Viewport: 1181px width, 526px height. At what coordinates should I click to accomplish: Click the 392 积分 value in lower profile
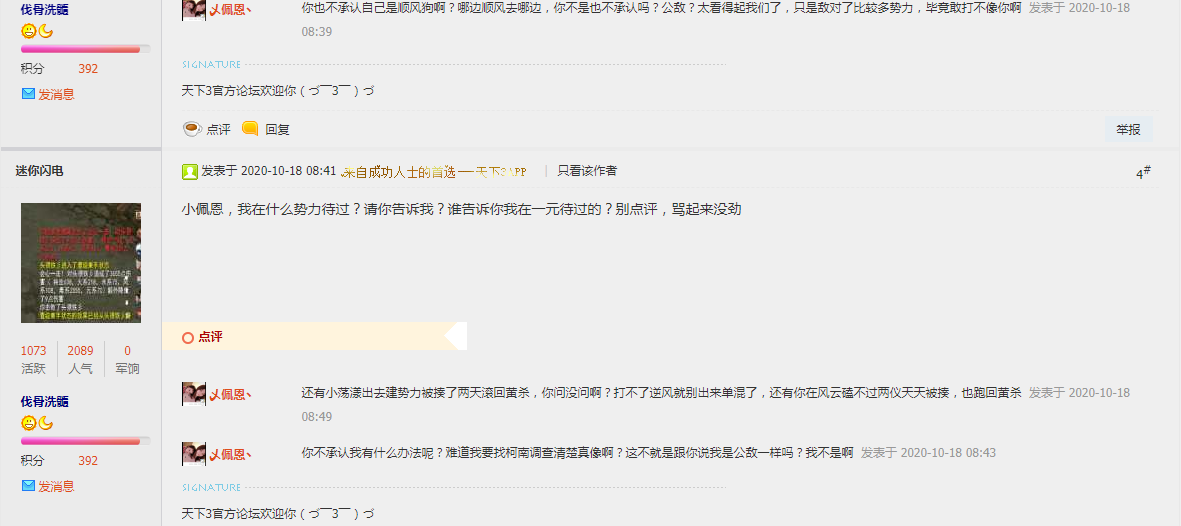tap(88, 460)
